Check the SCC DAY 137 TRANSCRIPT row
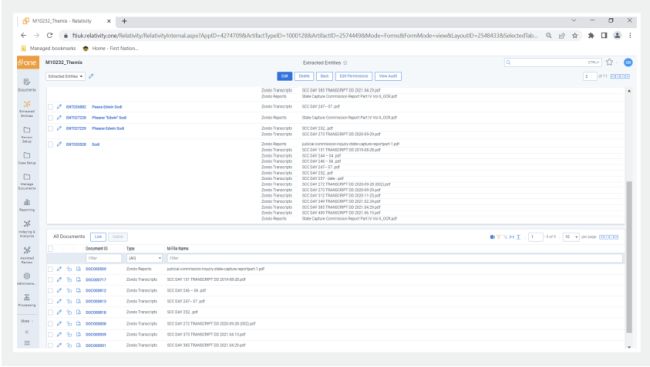Screen dimensions: 650x367 51,280
